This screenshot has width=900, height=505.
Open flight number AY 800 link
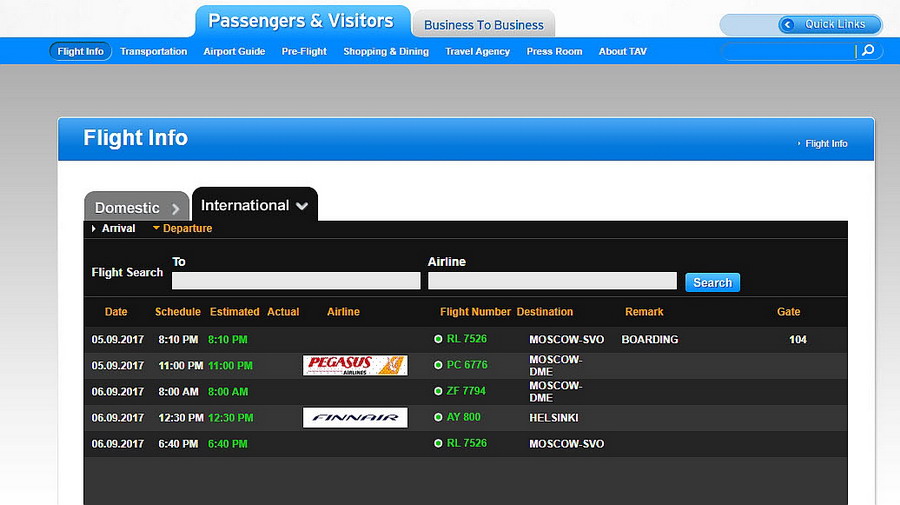(x=463, y=417)
